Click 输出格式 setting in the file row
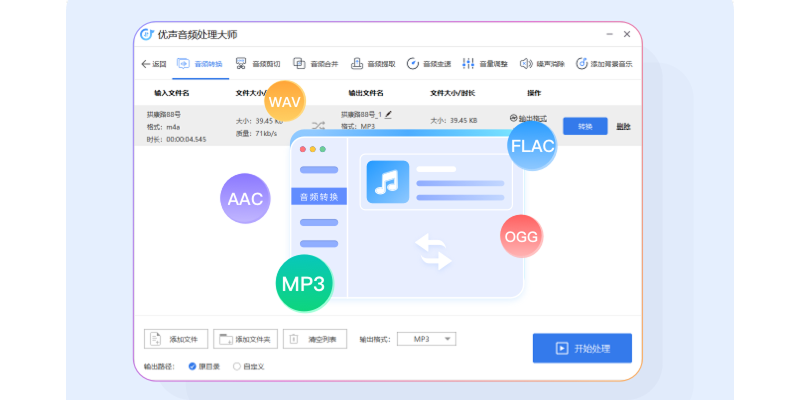This screenshot has height=400, width=800. coord(528,118)
